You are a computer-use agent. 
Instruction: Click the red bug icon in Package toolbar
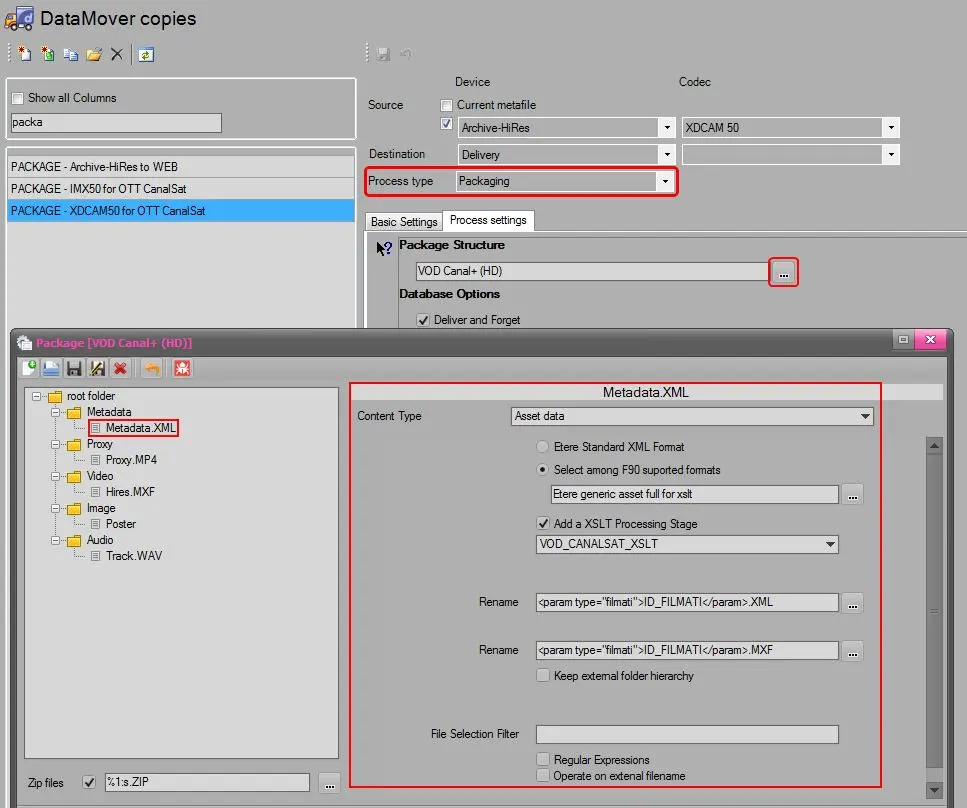(x=182, y=368)
